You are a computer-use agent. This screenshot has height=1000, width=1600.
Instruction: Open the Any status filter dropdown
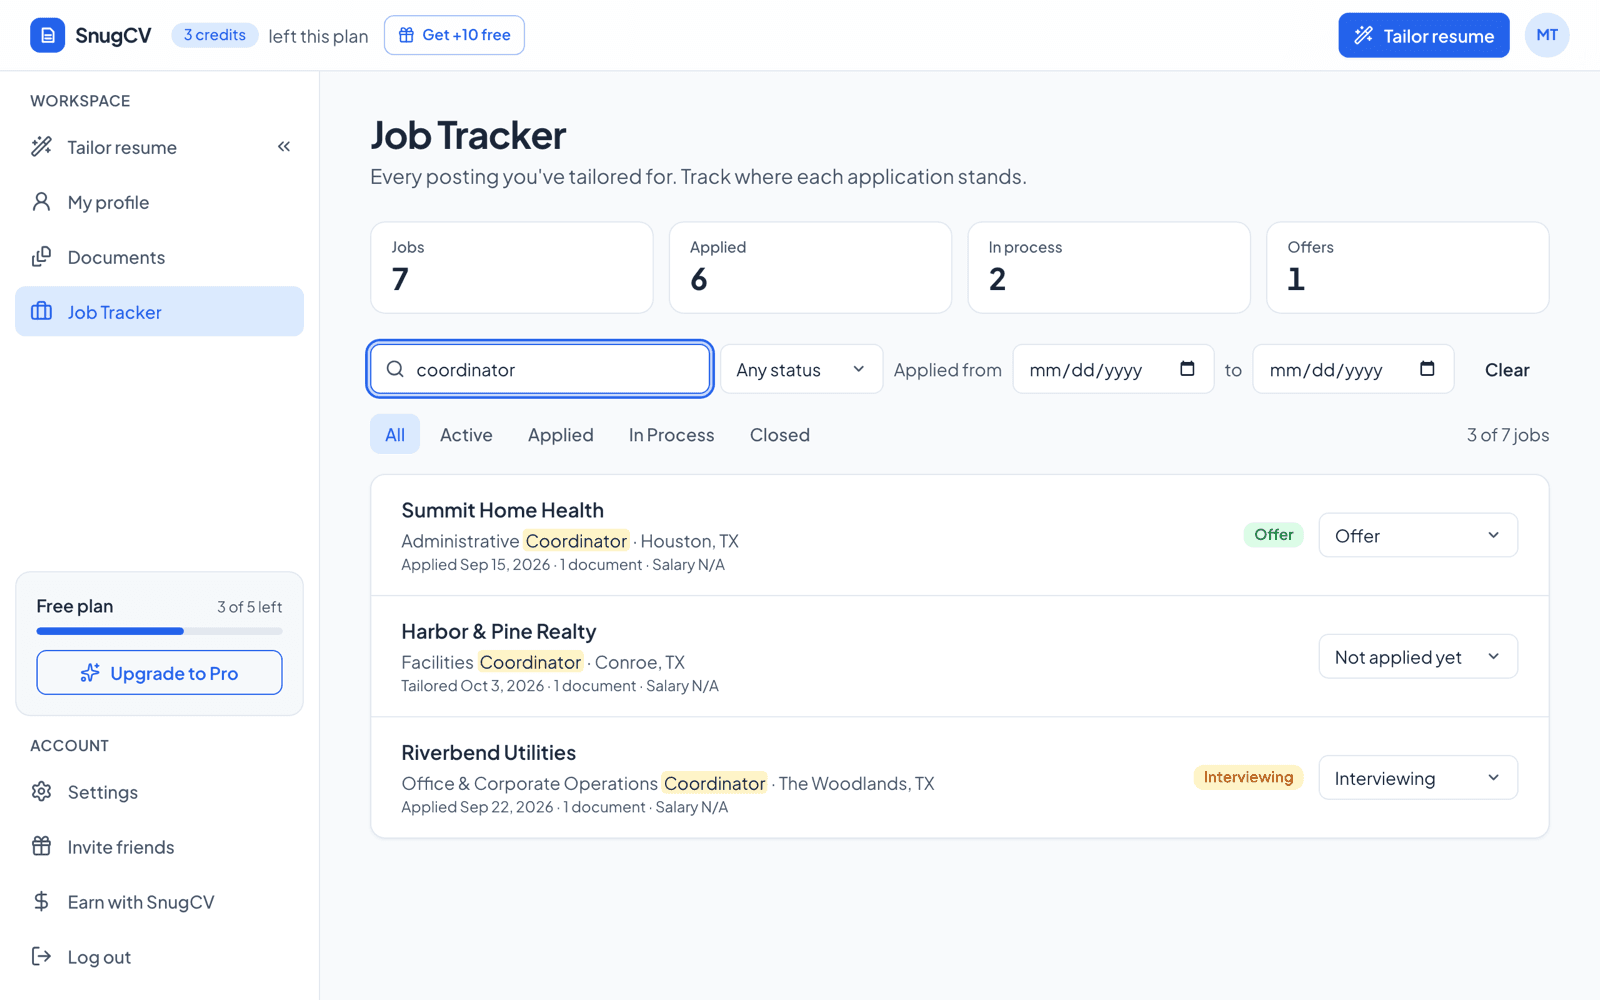click(801, 369)
